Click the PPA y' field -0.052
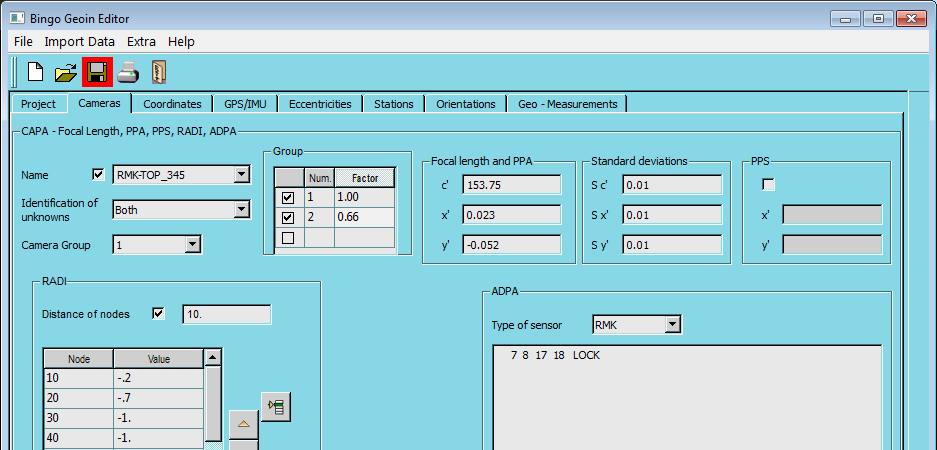Viewport: 937px width, 450px height. pyautogui.click(x=512, y=244)
